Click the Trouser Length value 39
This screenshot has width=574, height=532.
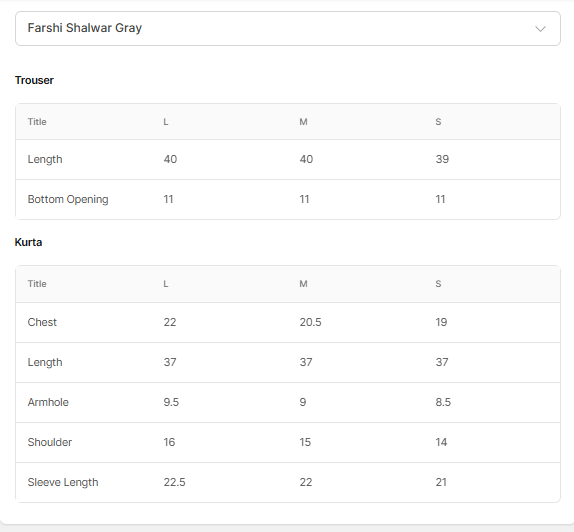[442, 159]
